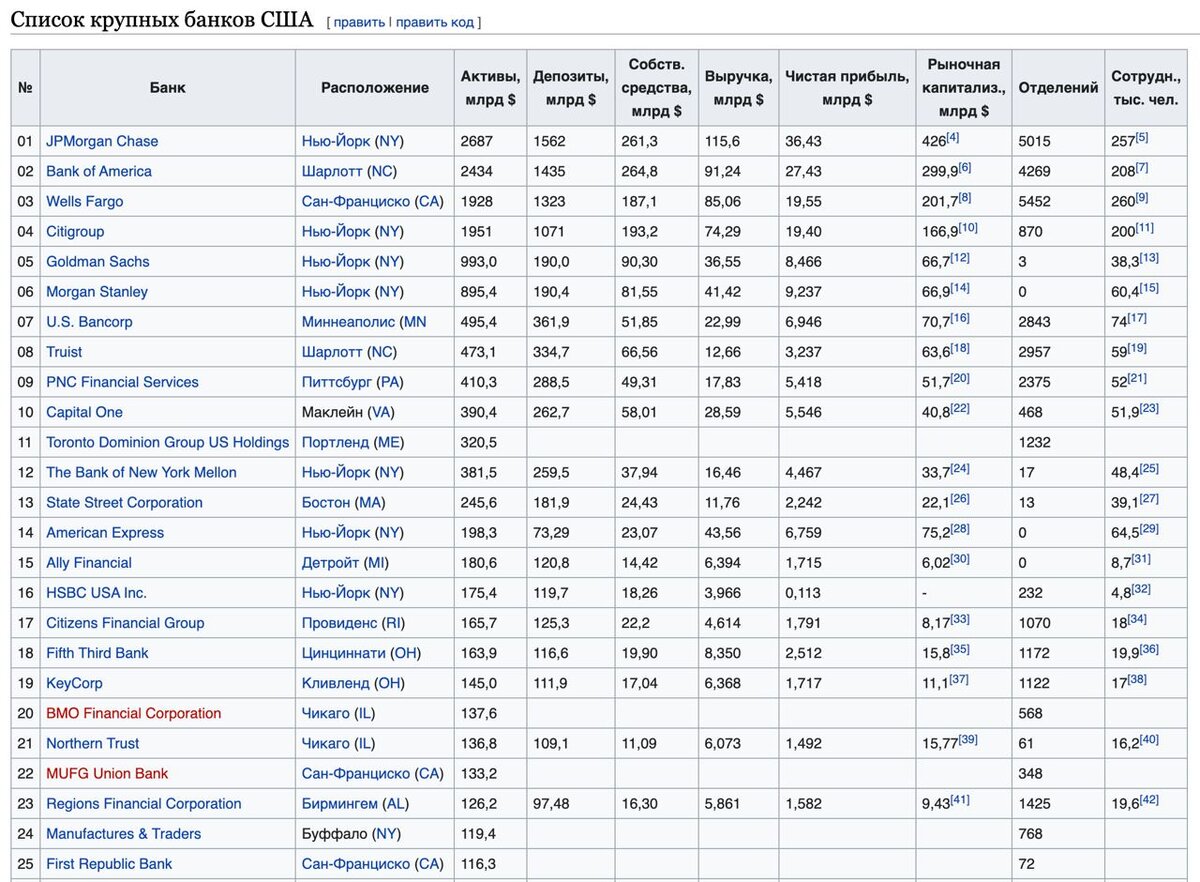Open the Провиденс location link
This screenshot has width=1200, height=882.
(340, 622)
